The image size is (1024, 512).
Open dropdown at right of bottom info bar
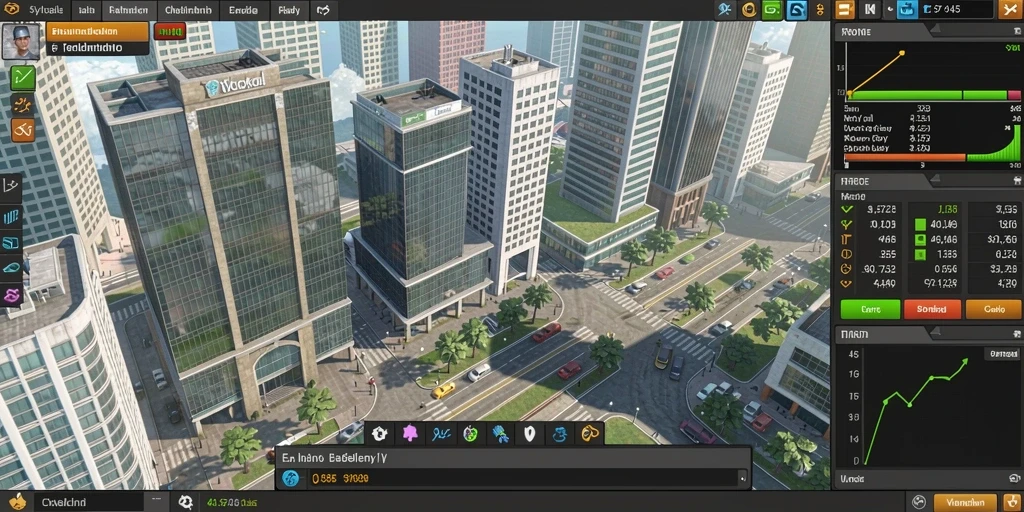click(741, 479)
